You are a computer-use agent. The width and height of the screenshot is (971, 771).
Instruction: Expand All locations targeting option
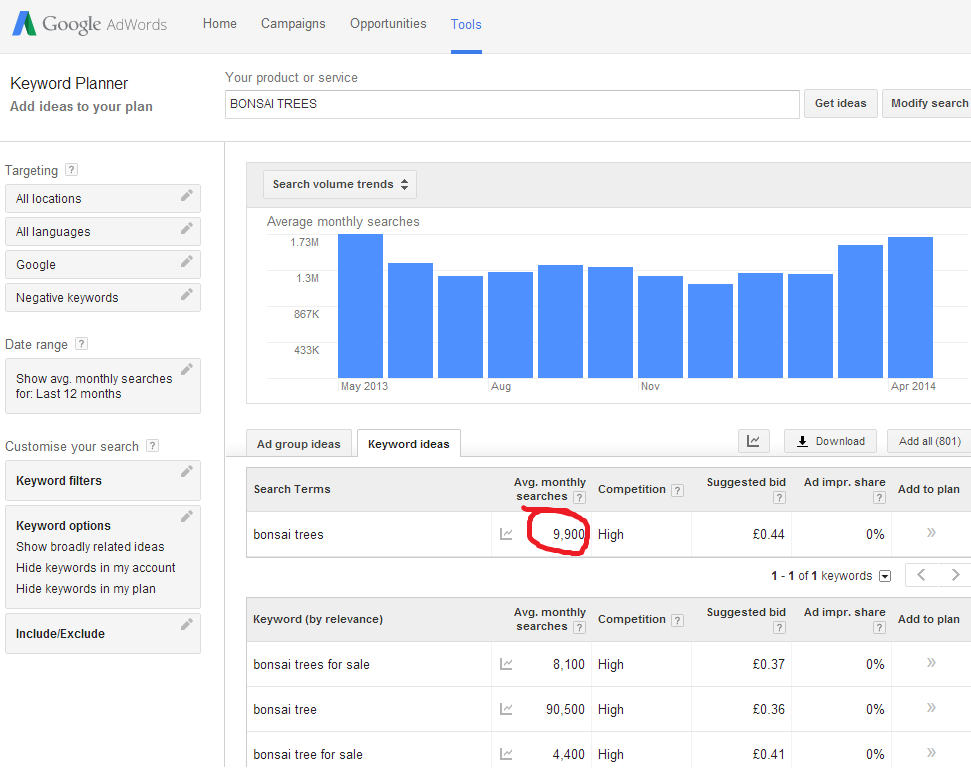click(x=103, y=199)
